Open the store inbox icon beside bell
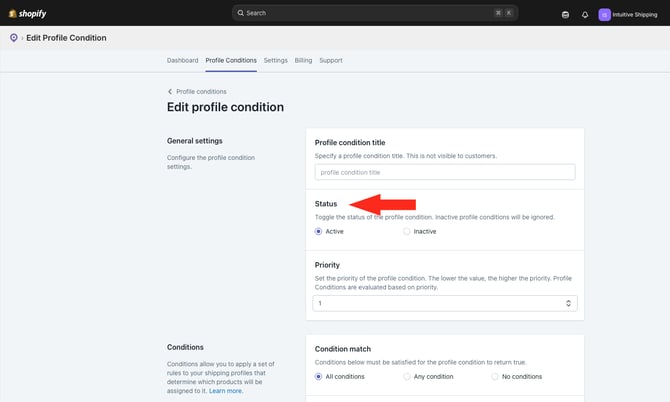Viewport: 670px width, 402px height. [x=565, y=15]
